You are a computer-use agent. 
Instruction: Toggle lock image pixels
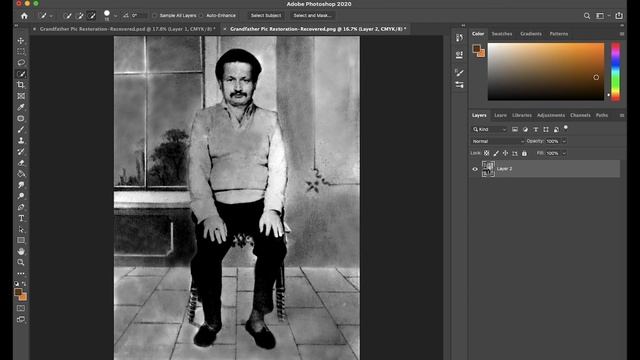click(496, 153)
